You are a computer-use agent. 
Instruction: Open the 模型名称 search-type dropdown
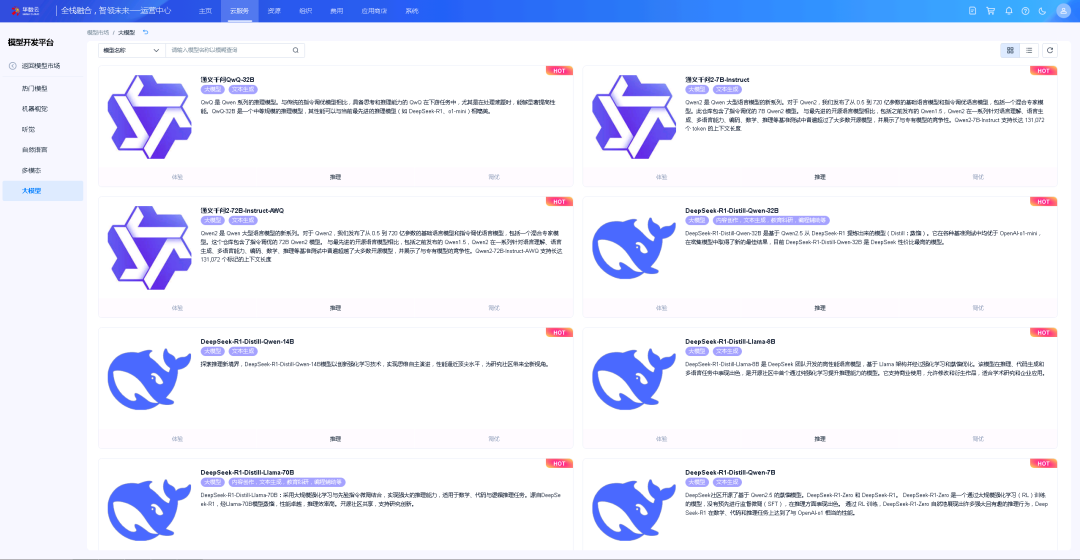[x=132, y=50]
